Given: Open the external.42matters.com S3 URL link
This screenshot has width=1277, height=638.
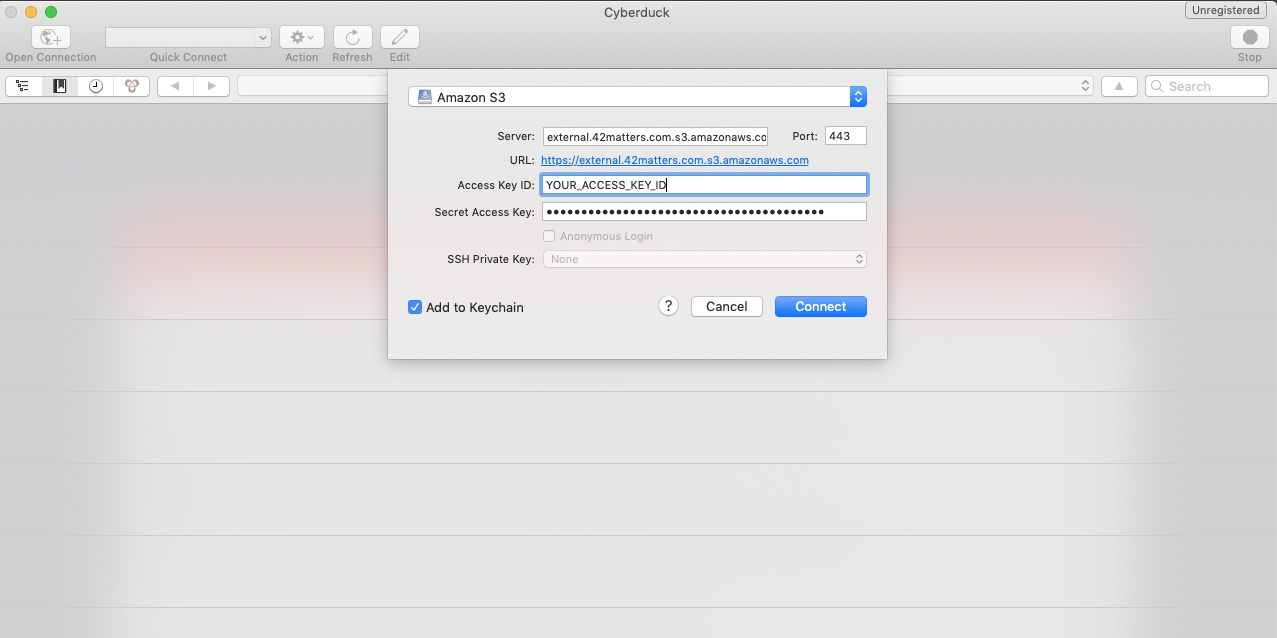Looking at the screenshot, I should point(675,160).
